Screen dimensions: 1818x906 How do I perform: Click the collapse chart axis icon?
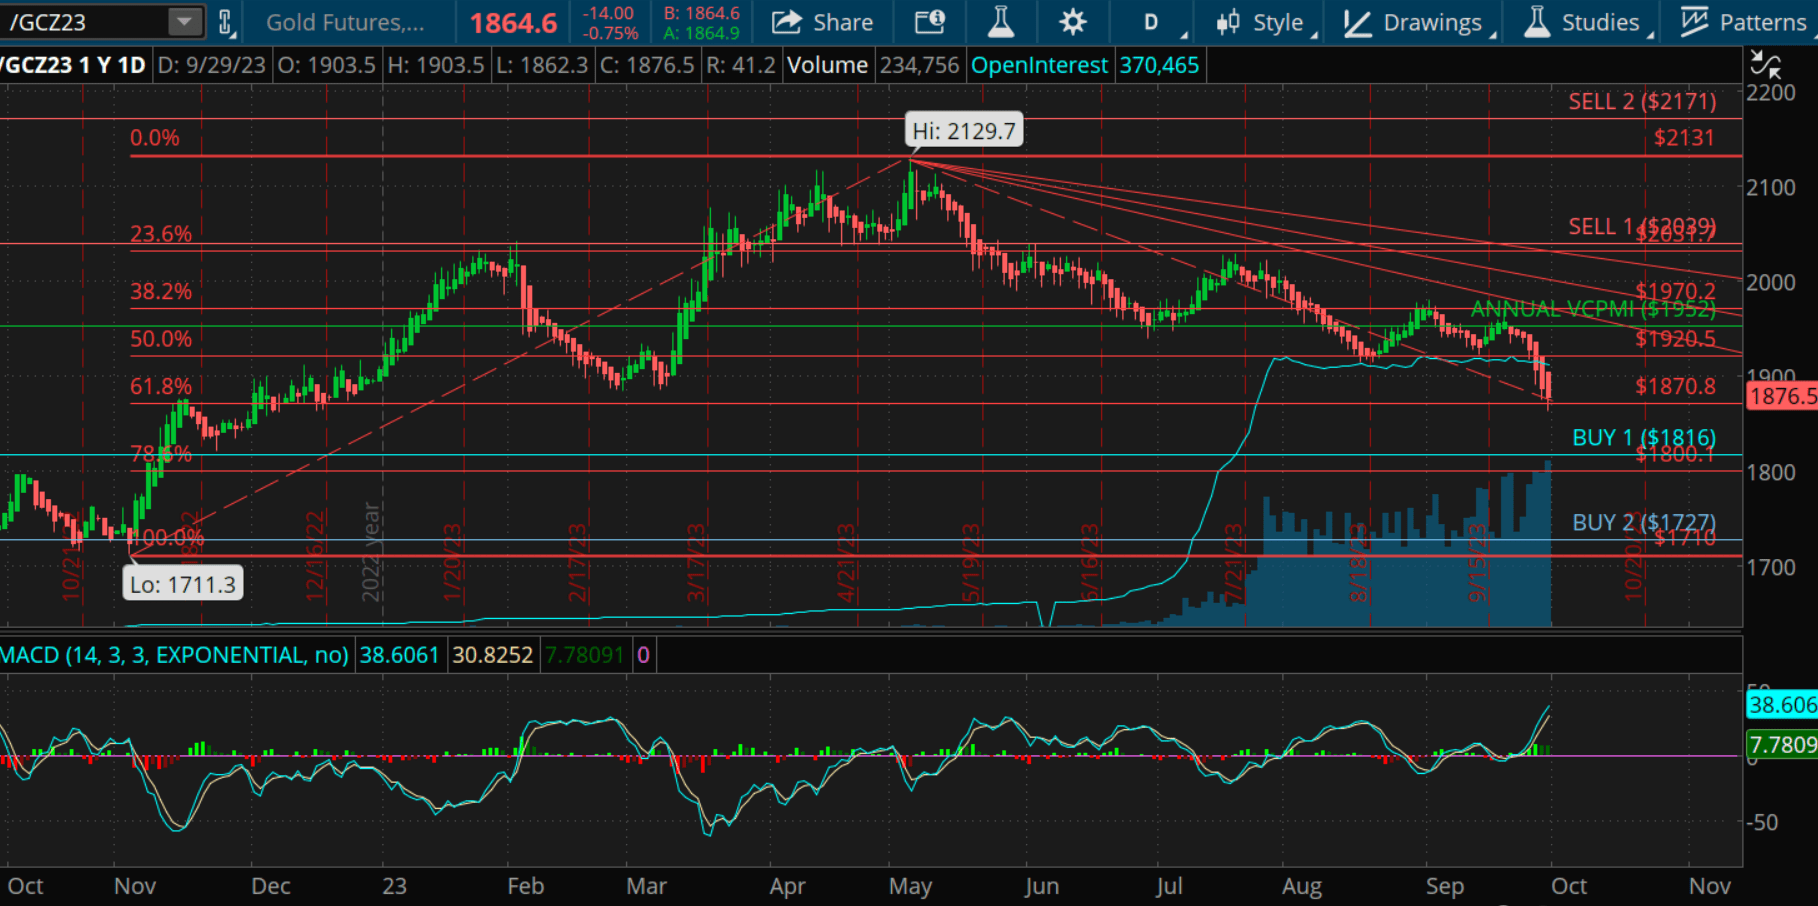pos(1765,66)
